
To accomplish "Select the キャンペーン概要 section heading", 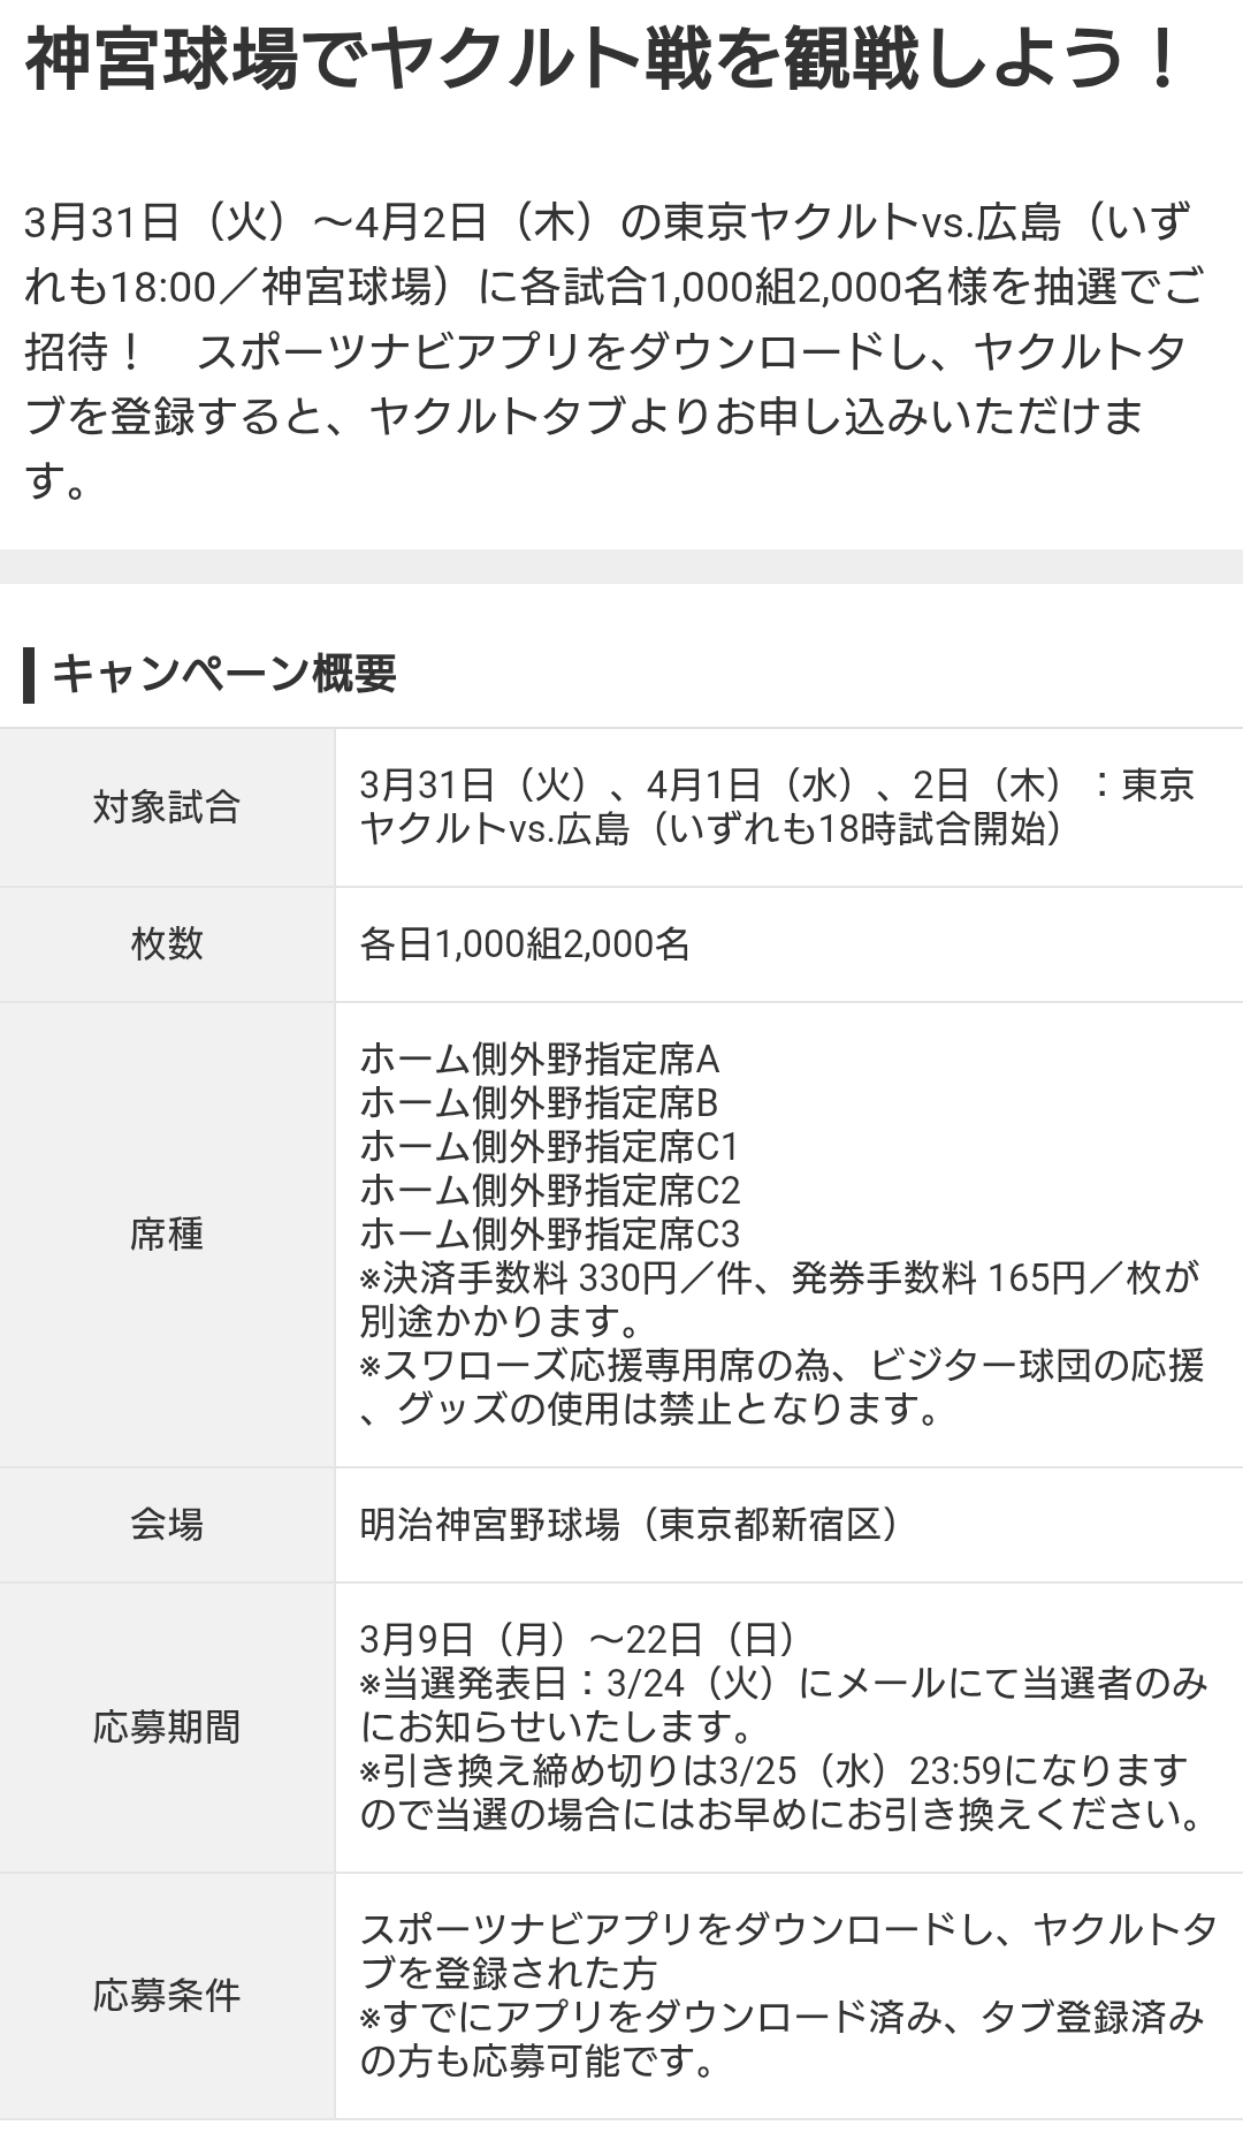I will pos(224,673).
